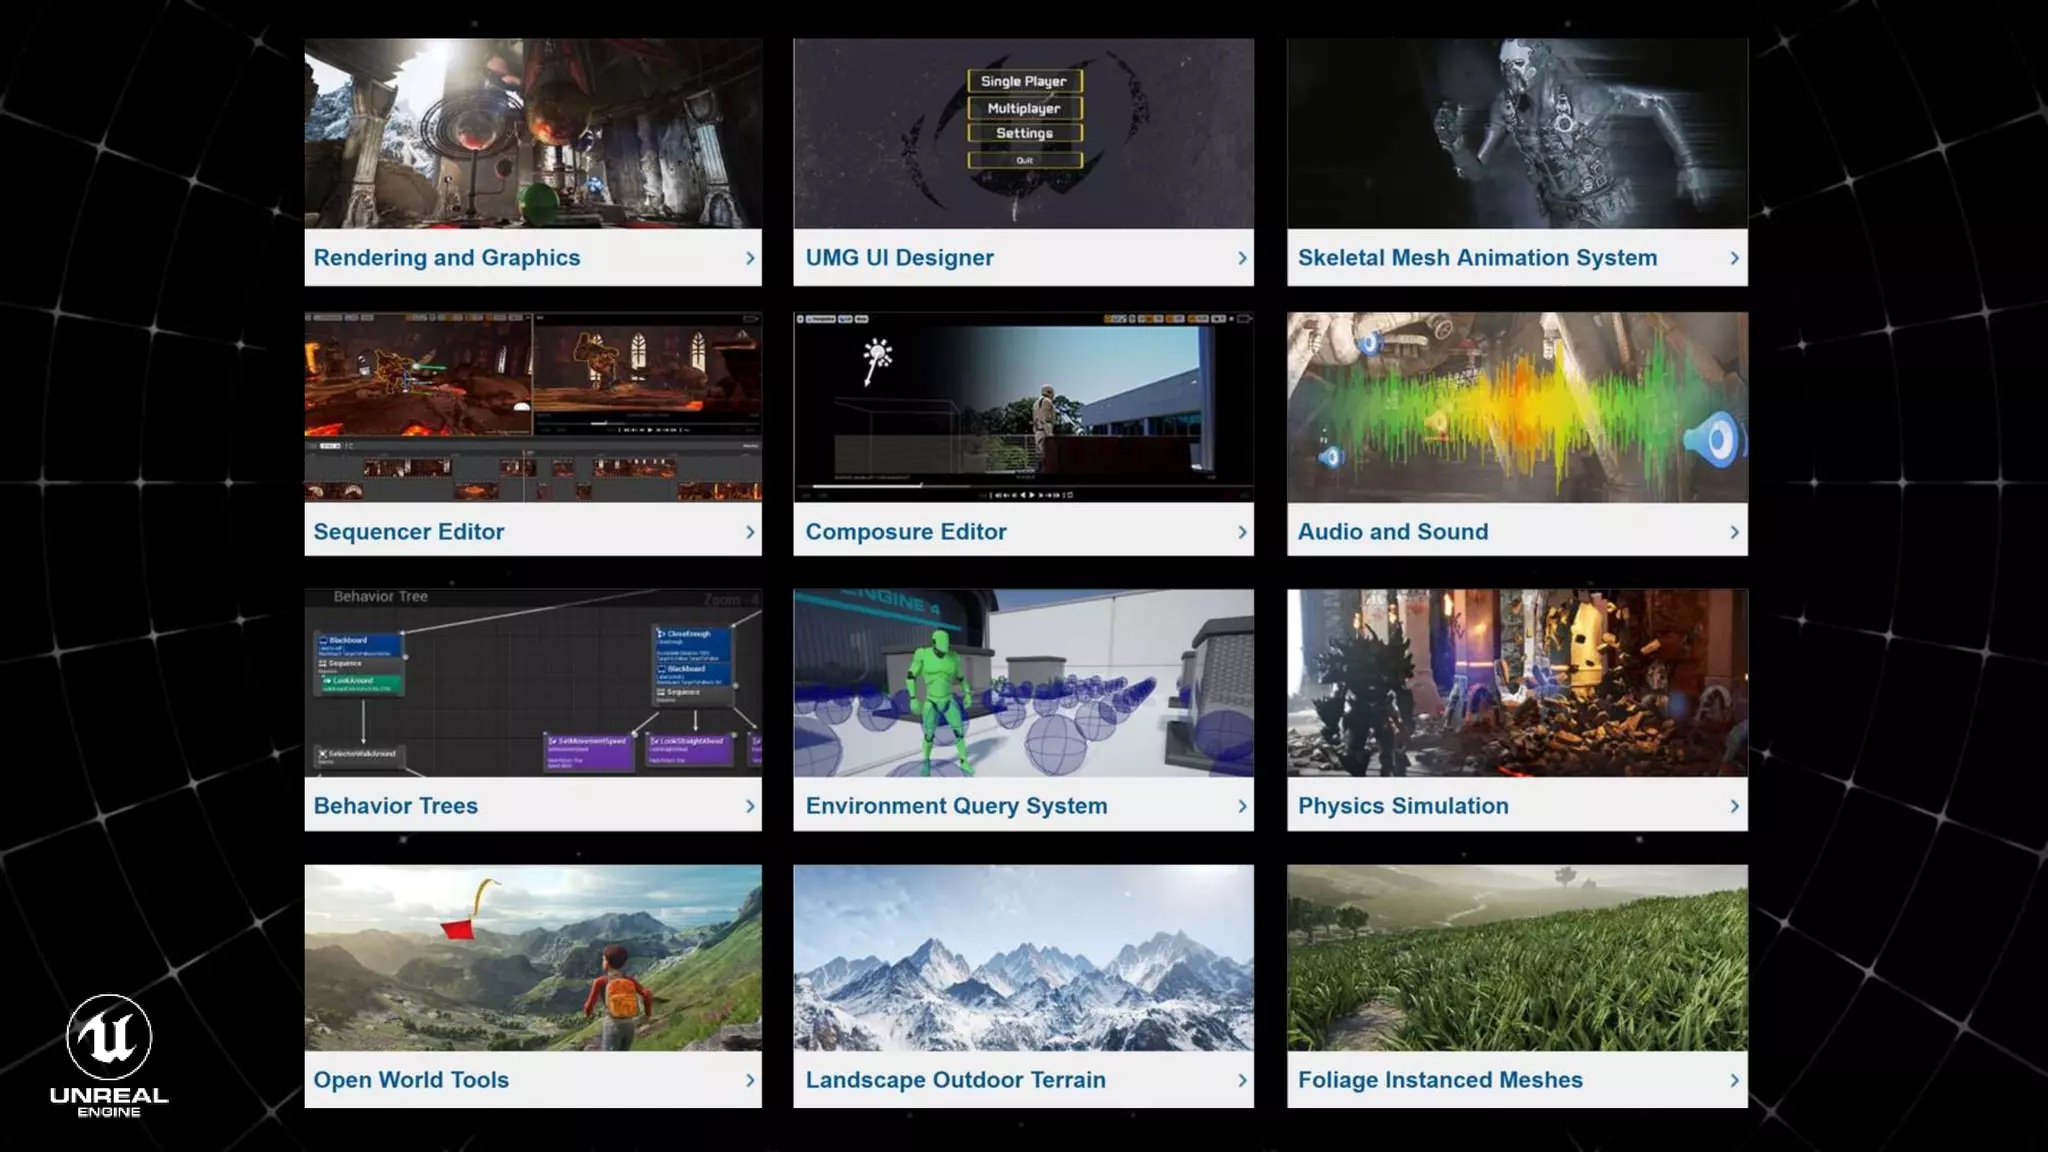Image resolution: width=2048 pixels, height=1152 pixels.
Task: Expand the UMG UI Designer arrow
Action: 1242,258
